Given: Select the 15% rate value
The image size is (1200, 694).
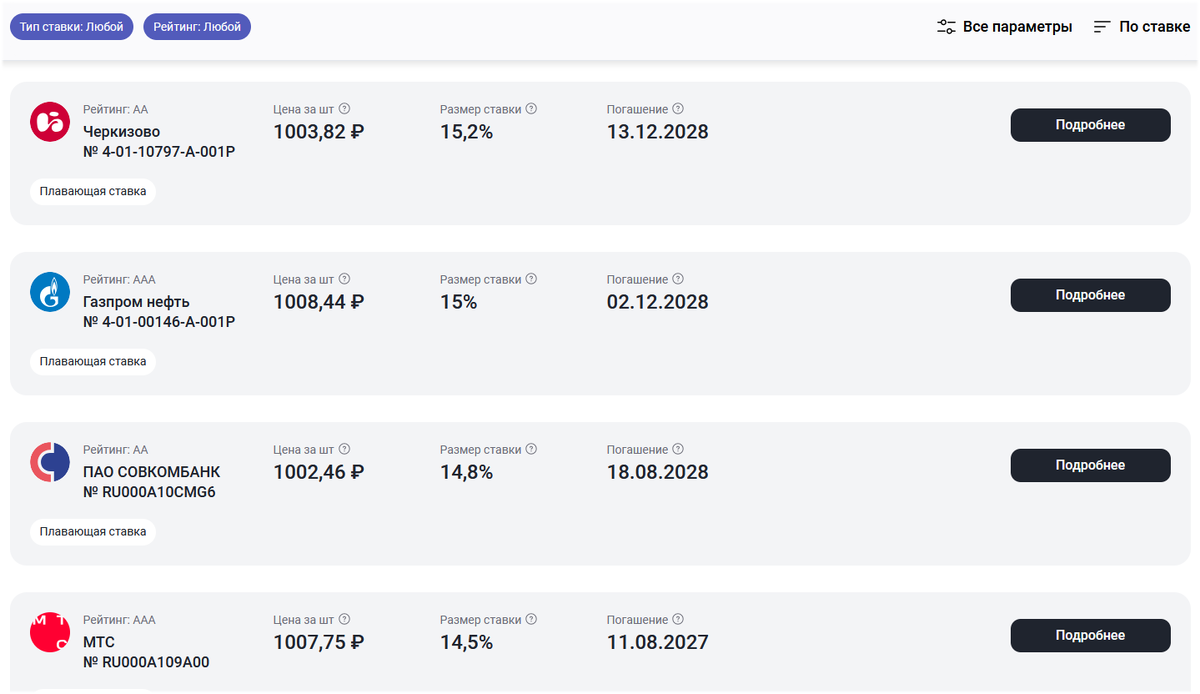Looking at the screenshot, I should click(x=458, y=301).
